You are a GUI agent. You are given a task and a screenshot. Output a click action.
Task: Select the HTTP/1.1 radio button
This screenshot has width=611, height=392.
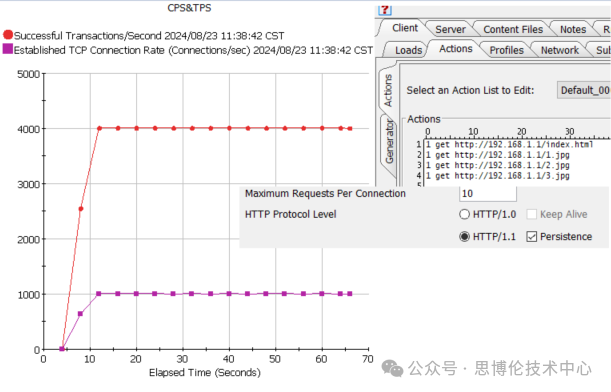tap(464, 237)
